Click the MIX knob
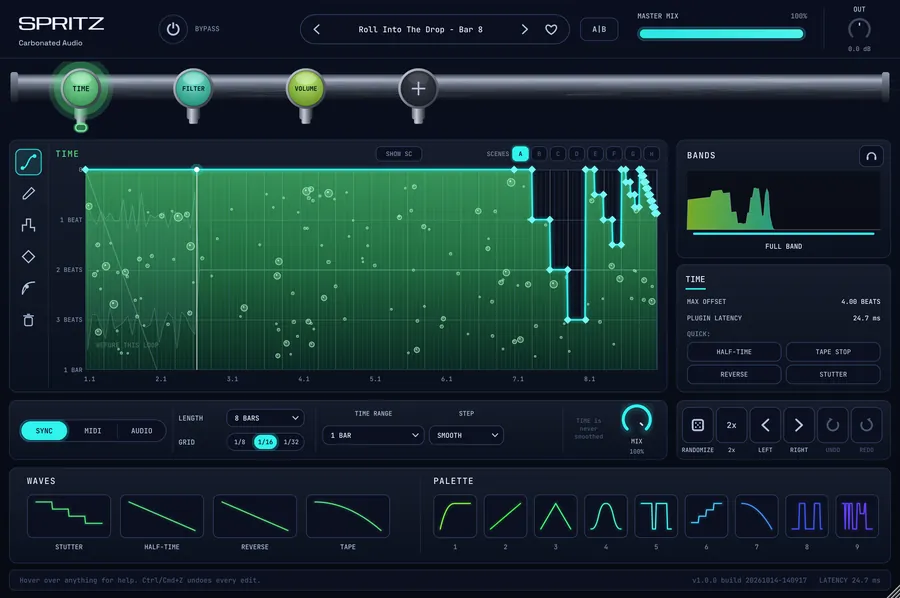900x598 pixels. pos(637,420)
